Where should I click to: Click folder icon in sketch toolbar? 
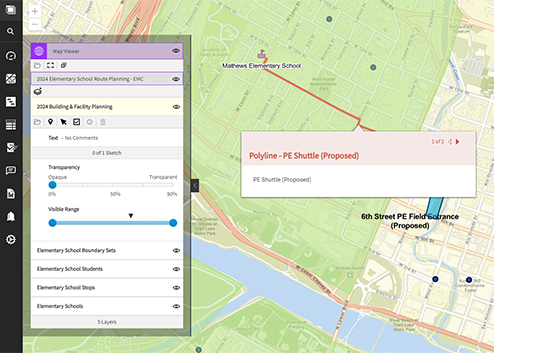[x=37, y=122]
